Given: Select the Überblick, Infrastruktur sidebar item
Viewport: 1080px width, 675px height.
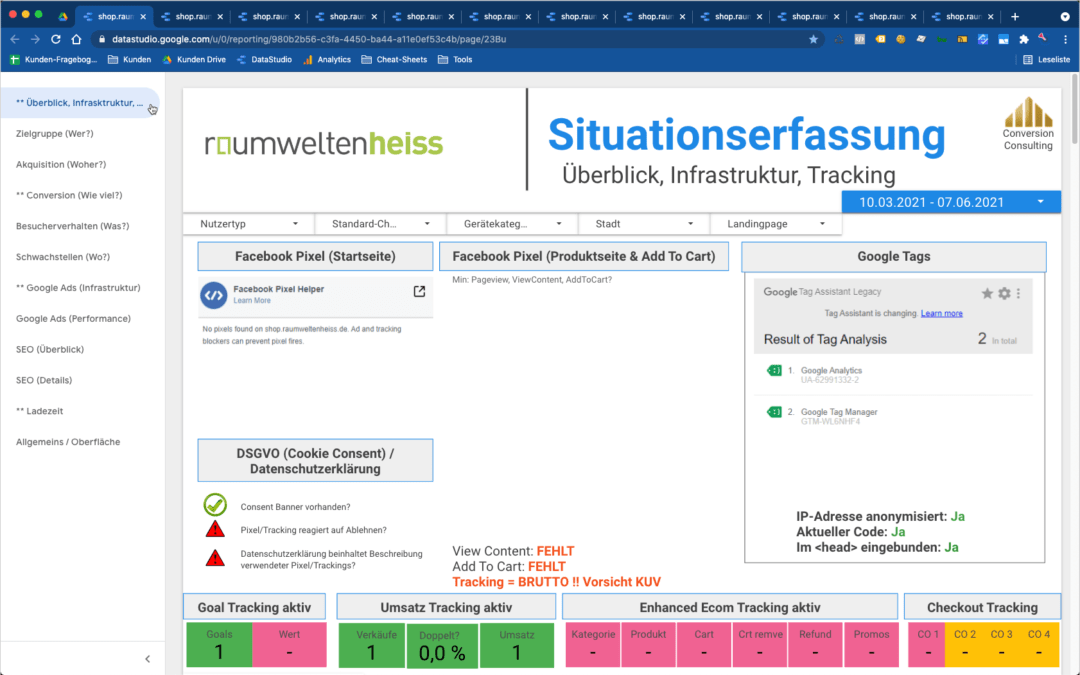Looking at the screenshot, I should (80, 102).
